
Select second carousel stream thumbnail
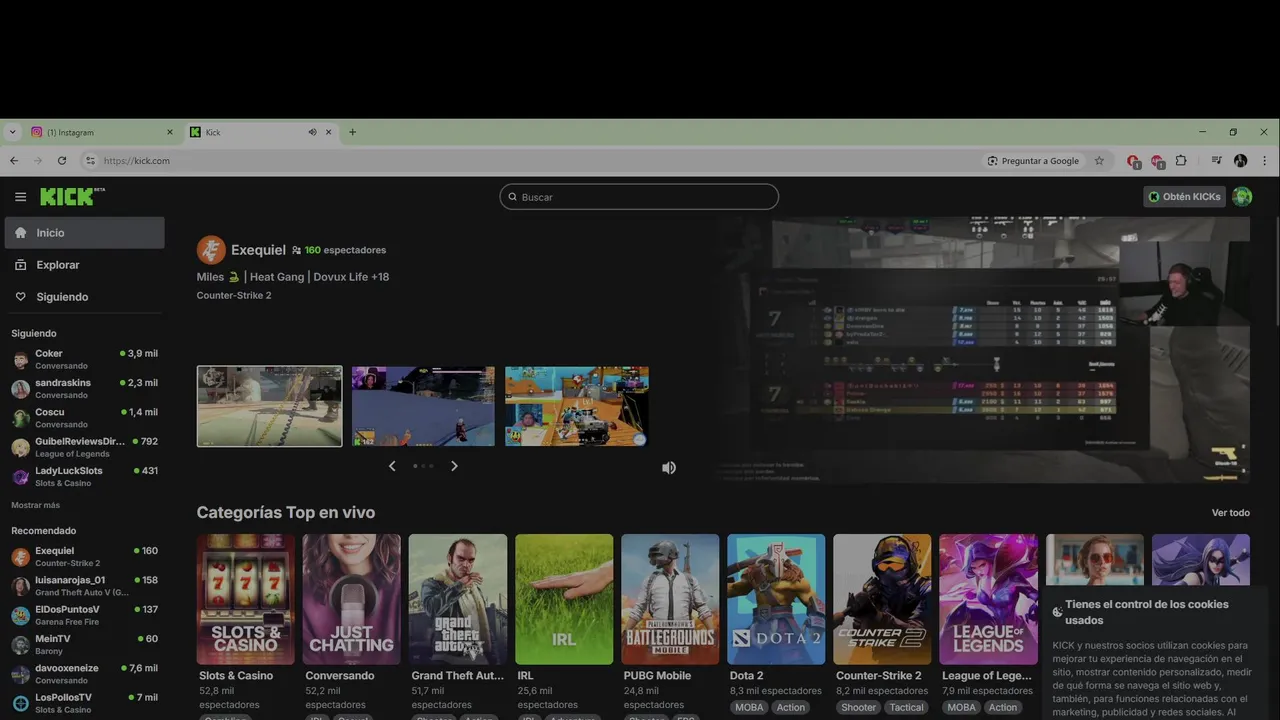pos(423,406)
